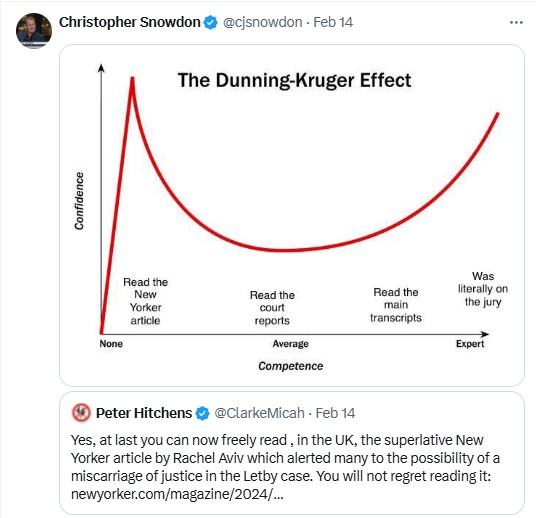Viewport: 536px width, 518px height.
Task: Click Christopher Snowdon's verified badge
Action: [210, 23]
